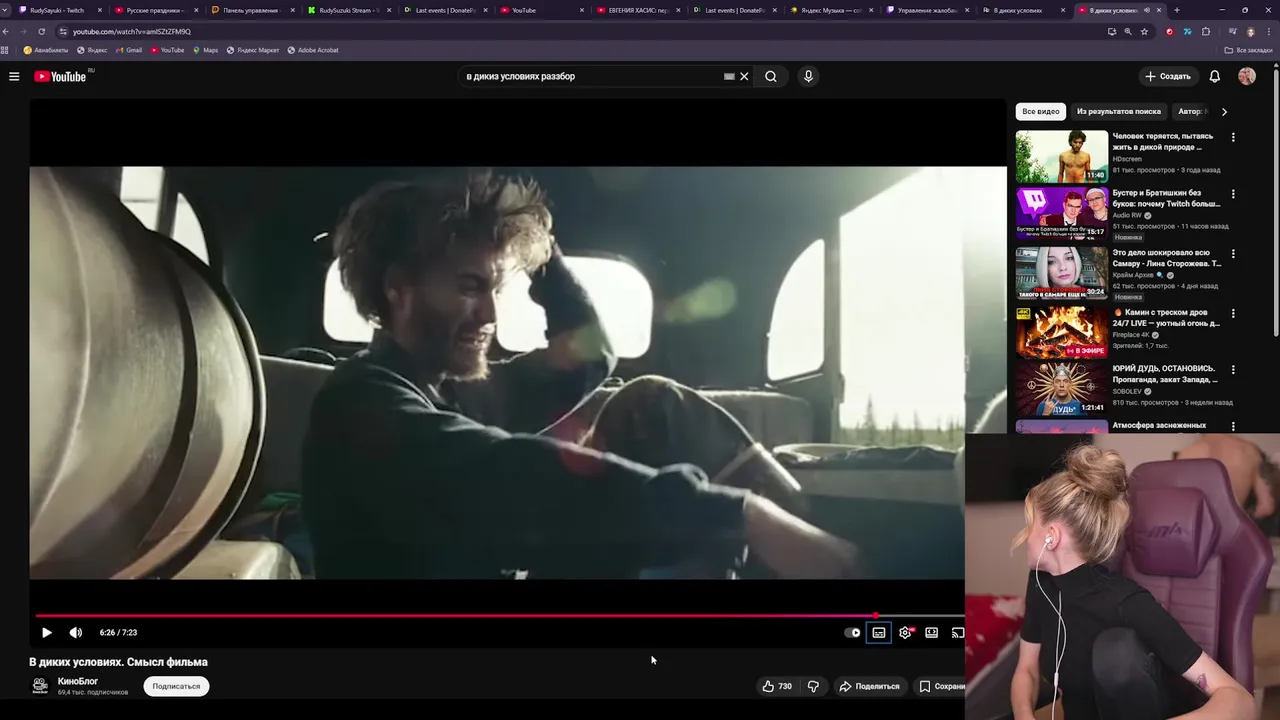
Task: Open a new browser tab
Action: click(x=1176, y=10)
